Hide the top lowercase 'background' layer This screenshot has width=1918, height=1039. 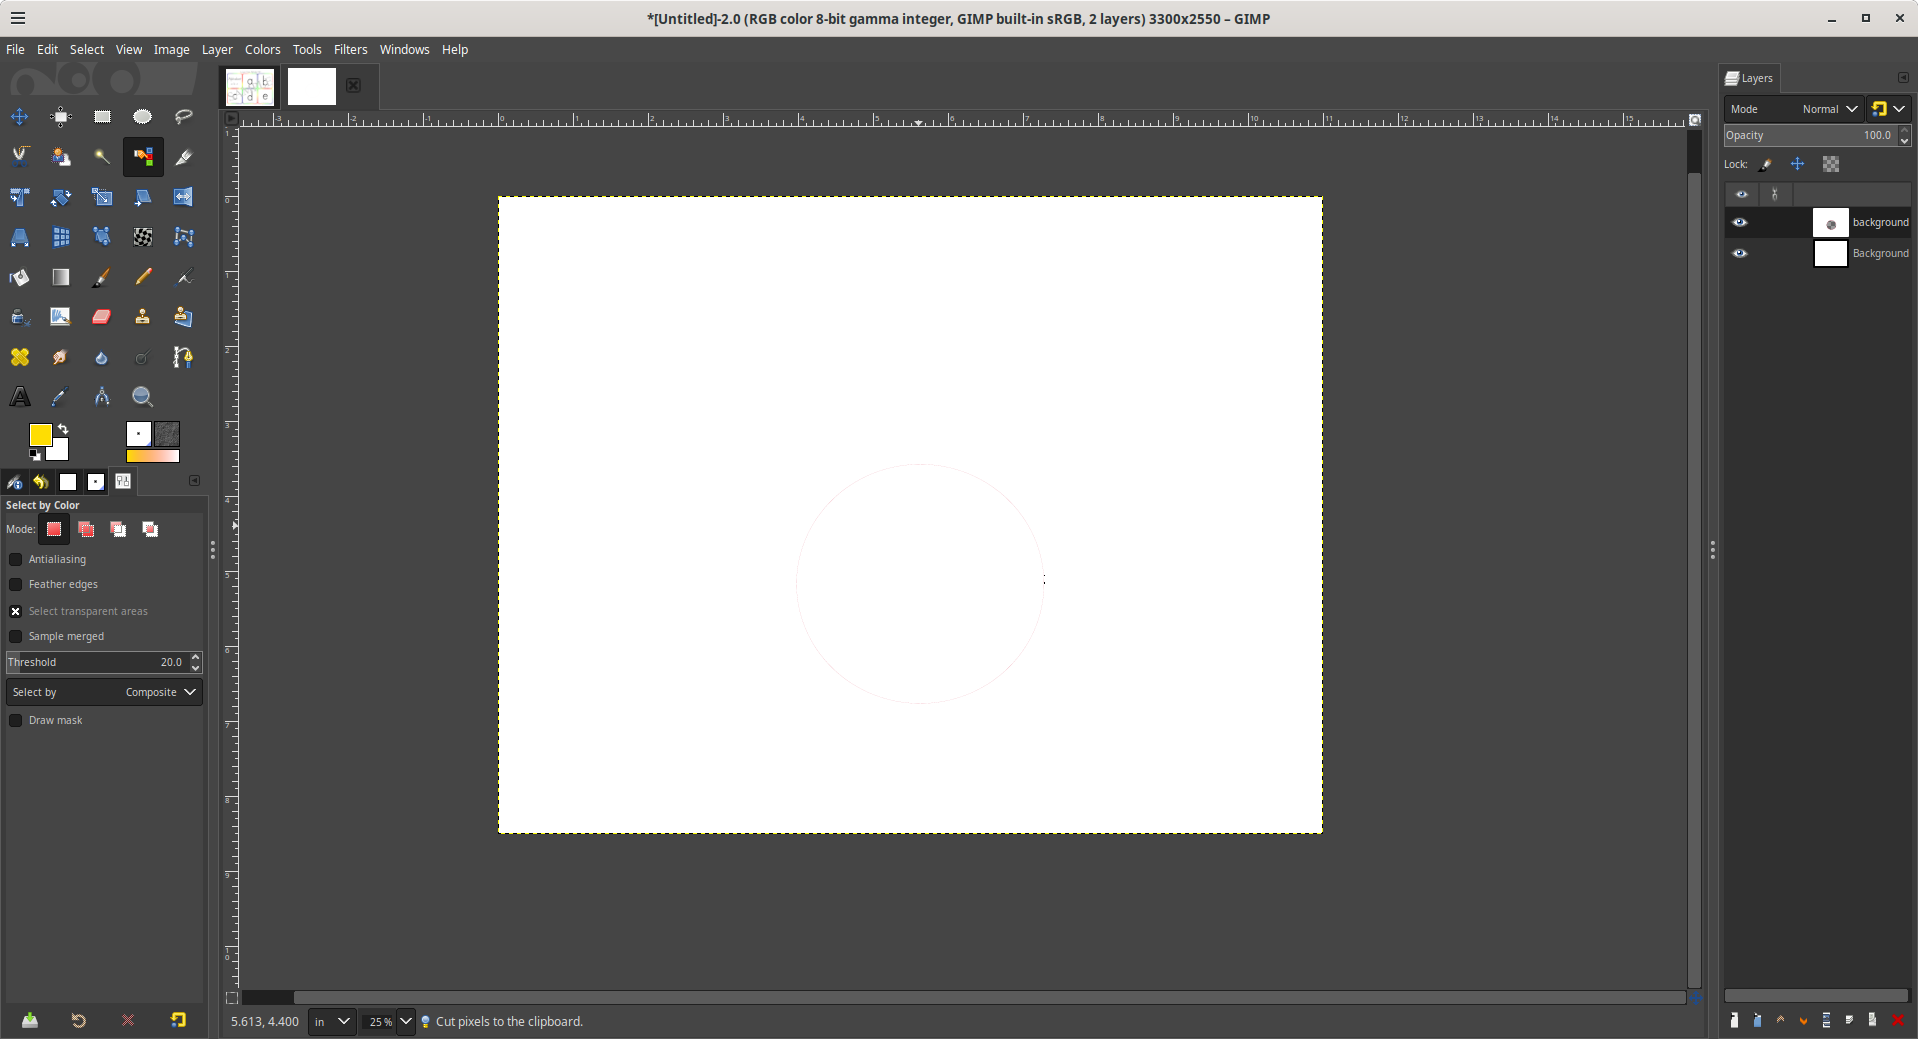click(x=1740, y=222)
